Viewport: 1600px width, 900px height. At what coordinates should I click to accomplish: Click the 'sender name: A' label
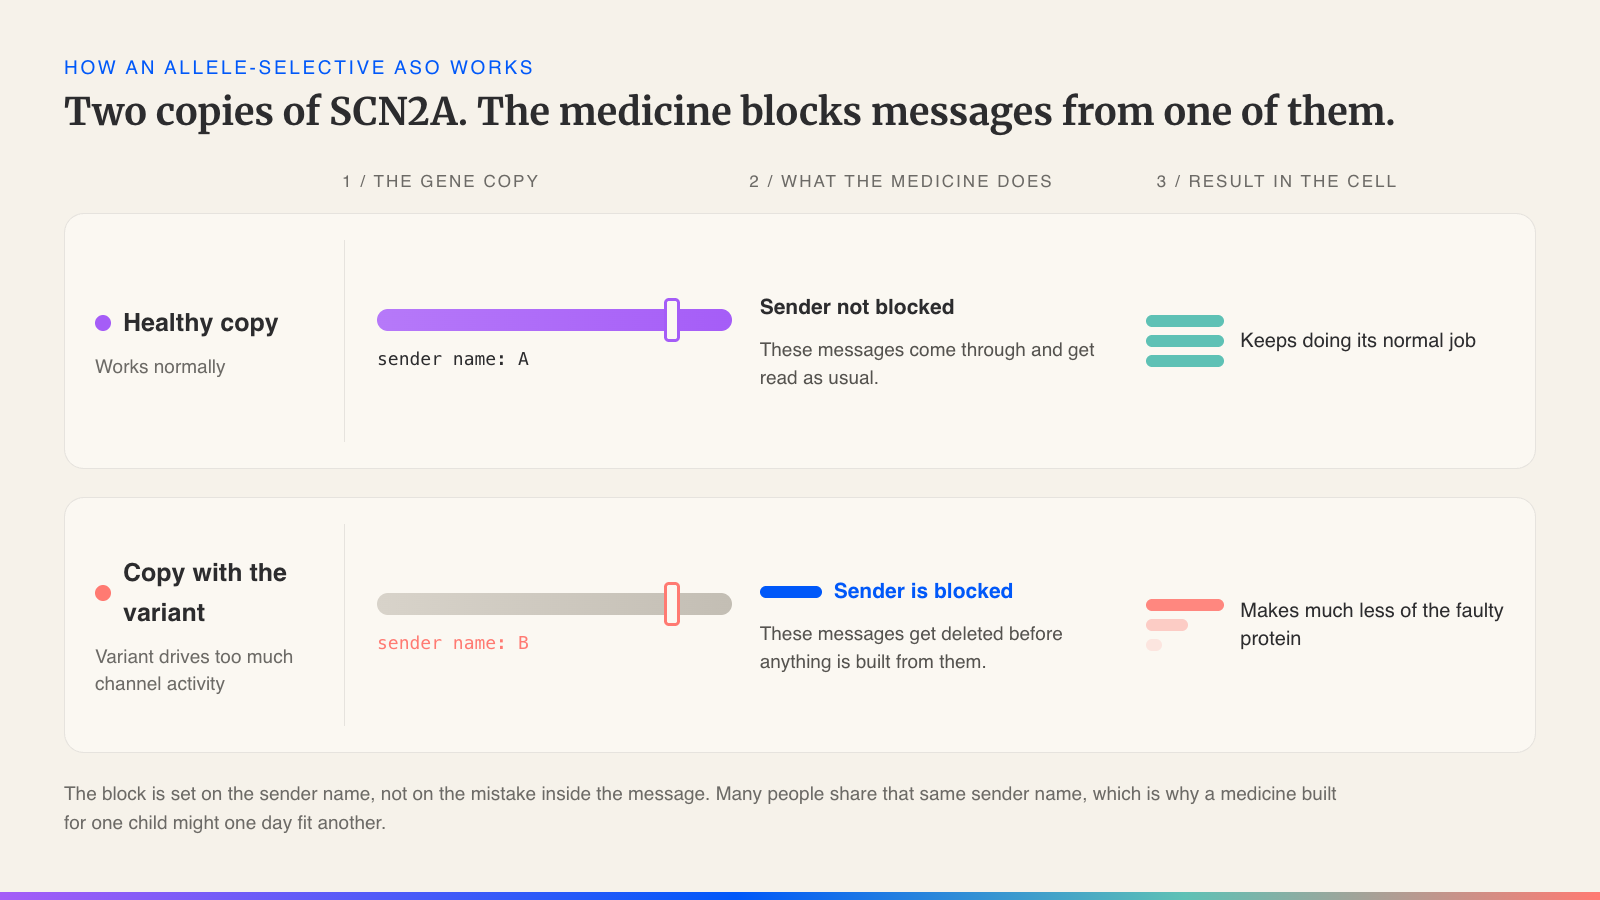click(x=453, y=359)
